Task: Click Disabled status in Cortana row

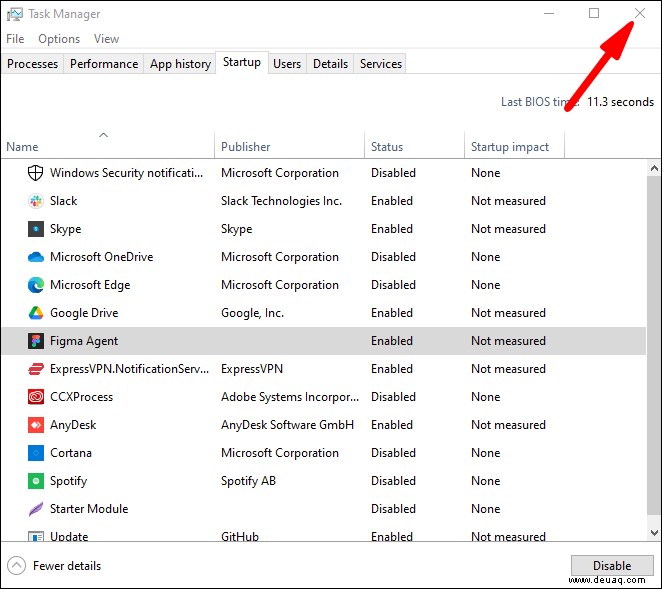Action: [x=393, y=453]
